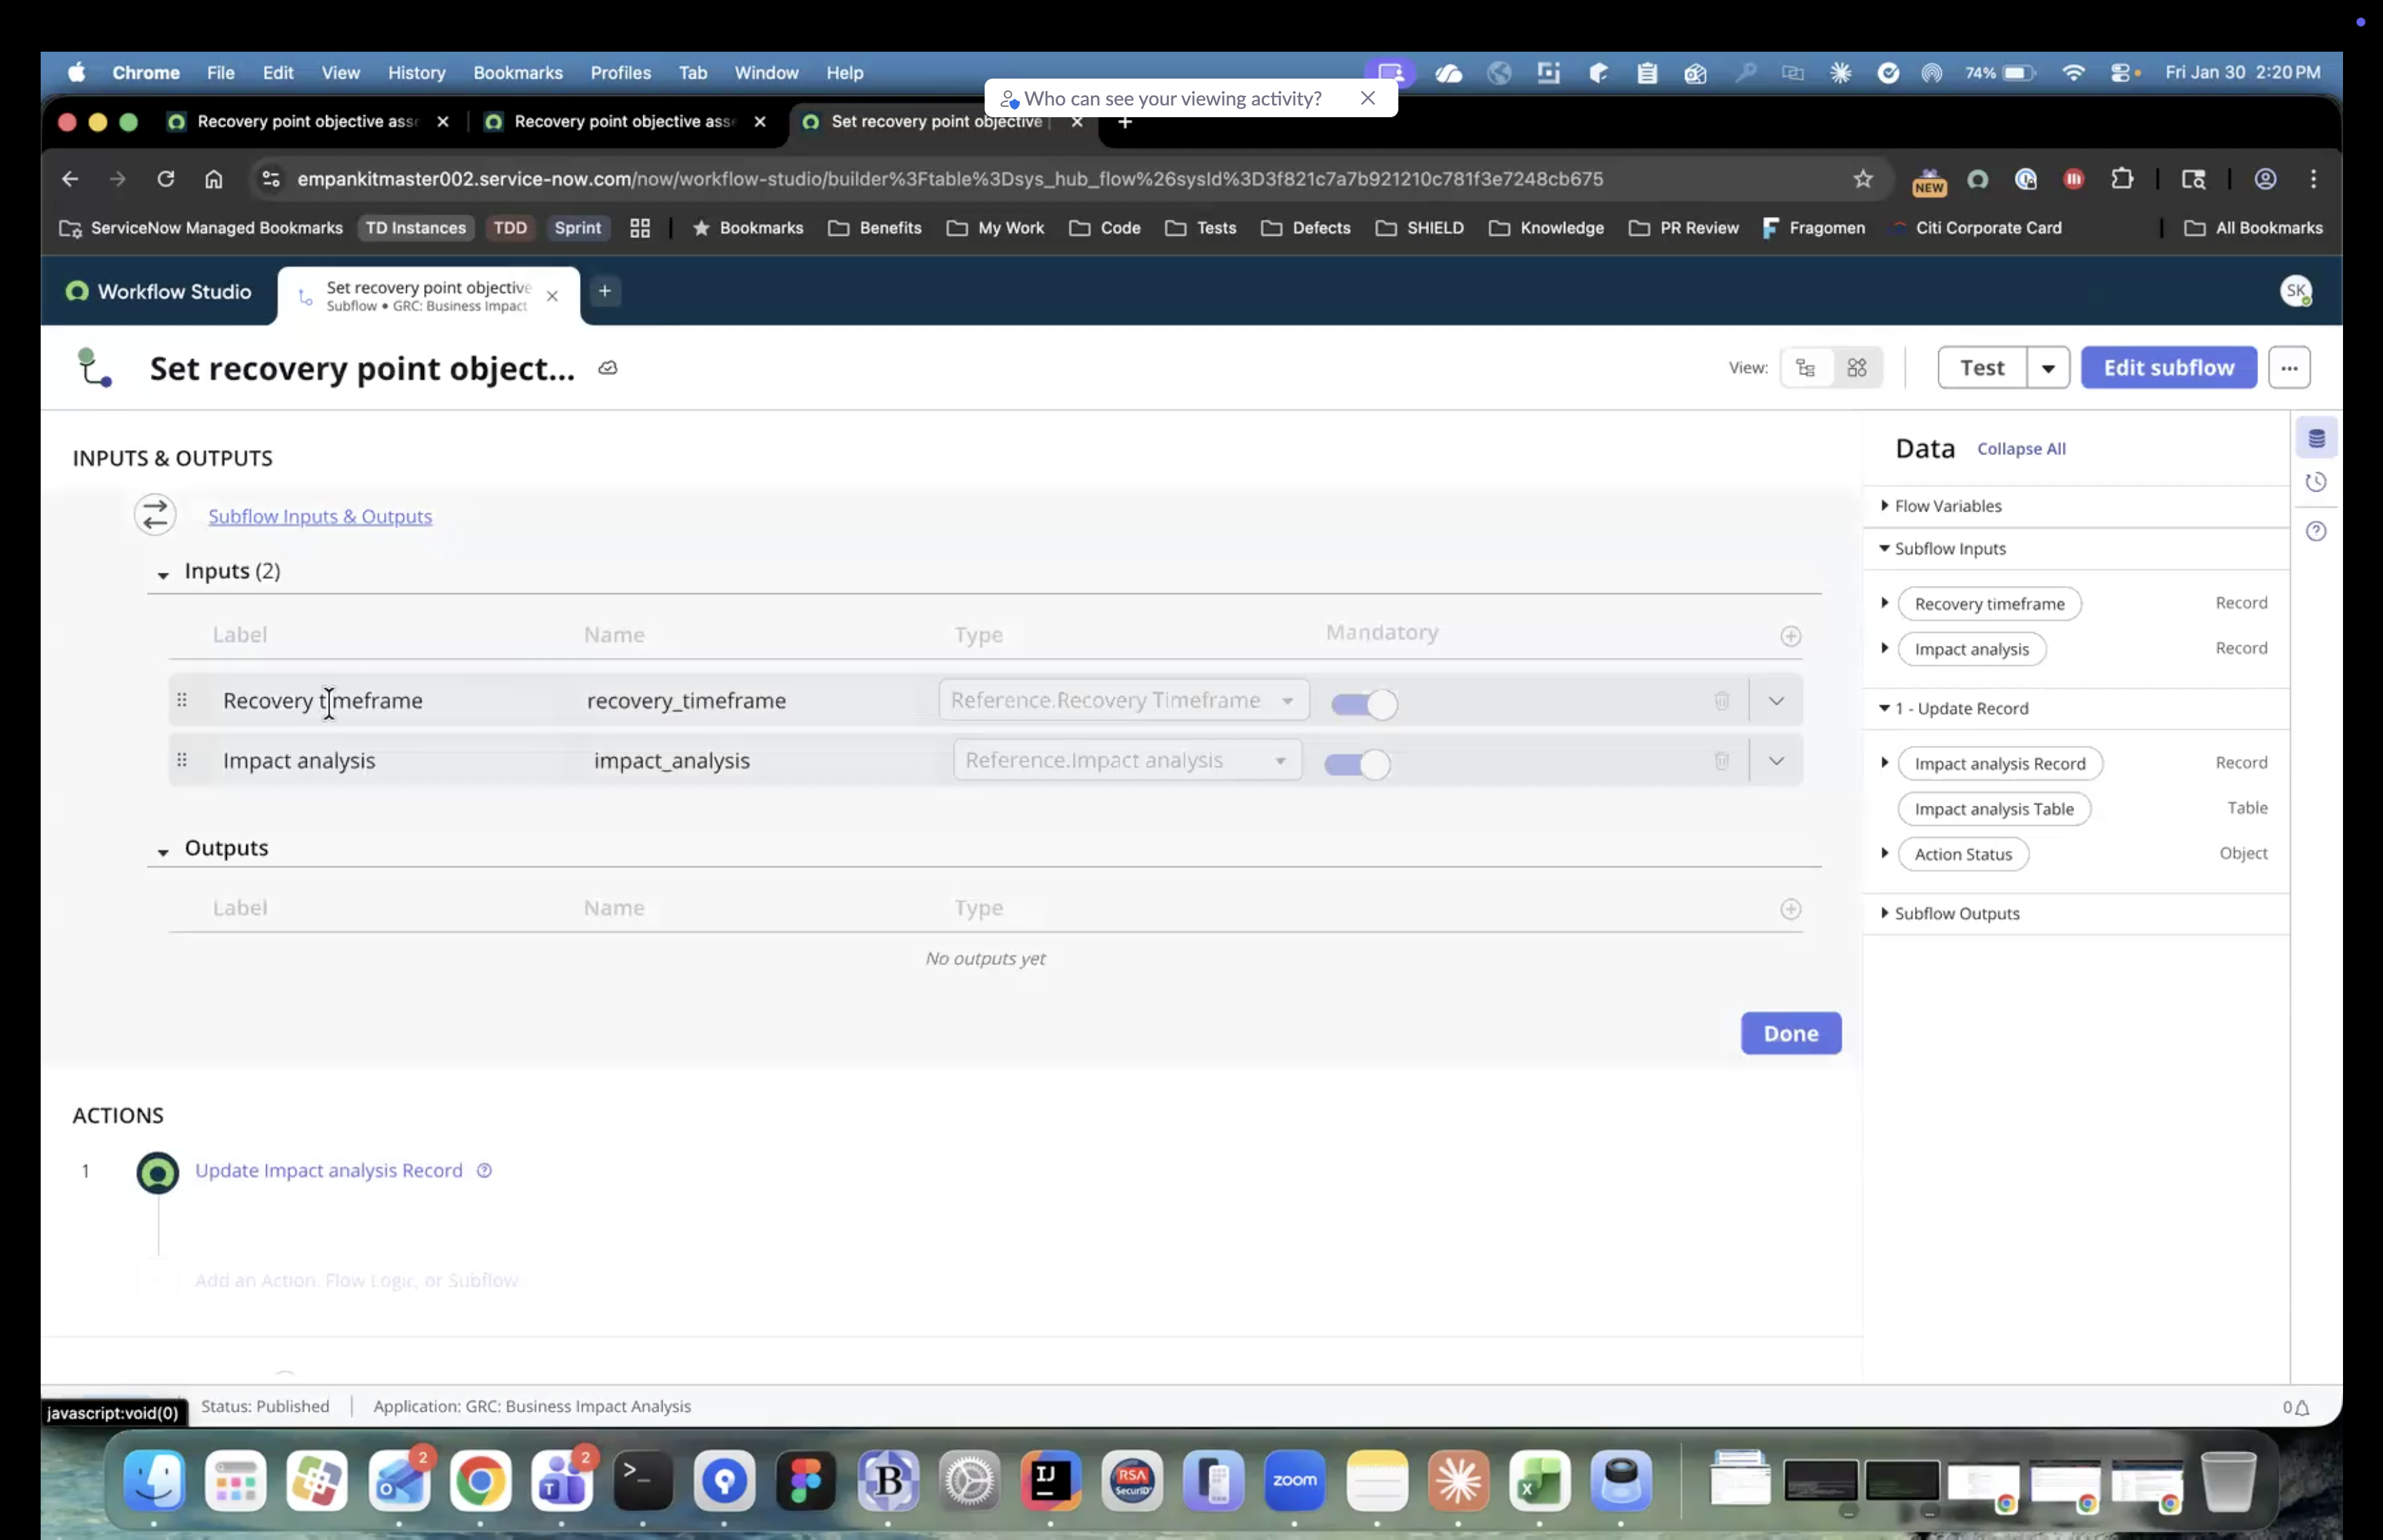This screenshot has width=2383, height=1540.
Task: Click the Done button
Action: point(1790,1033)
